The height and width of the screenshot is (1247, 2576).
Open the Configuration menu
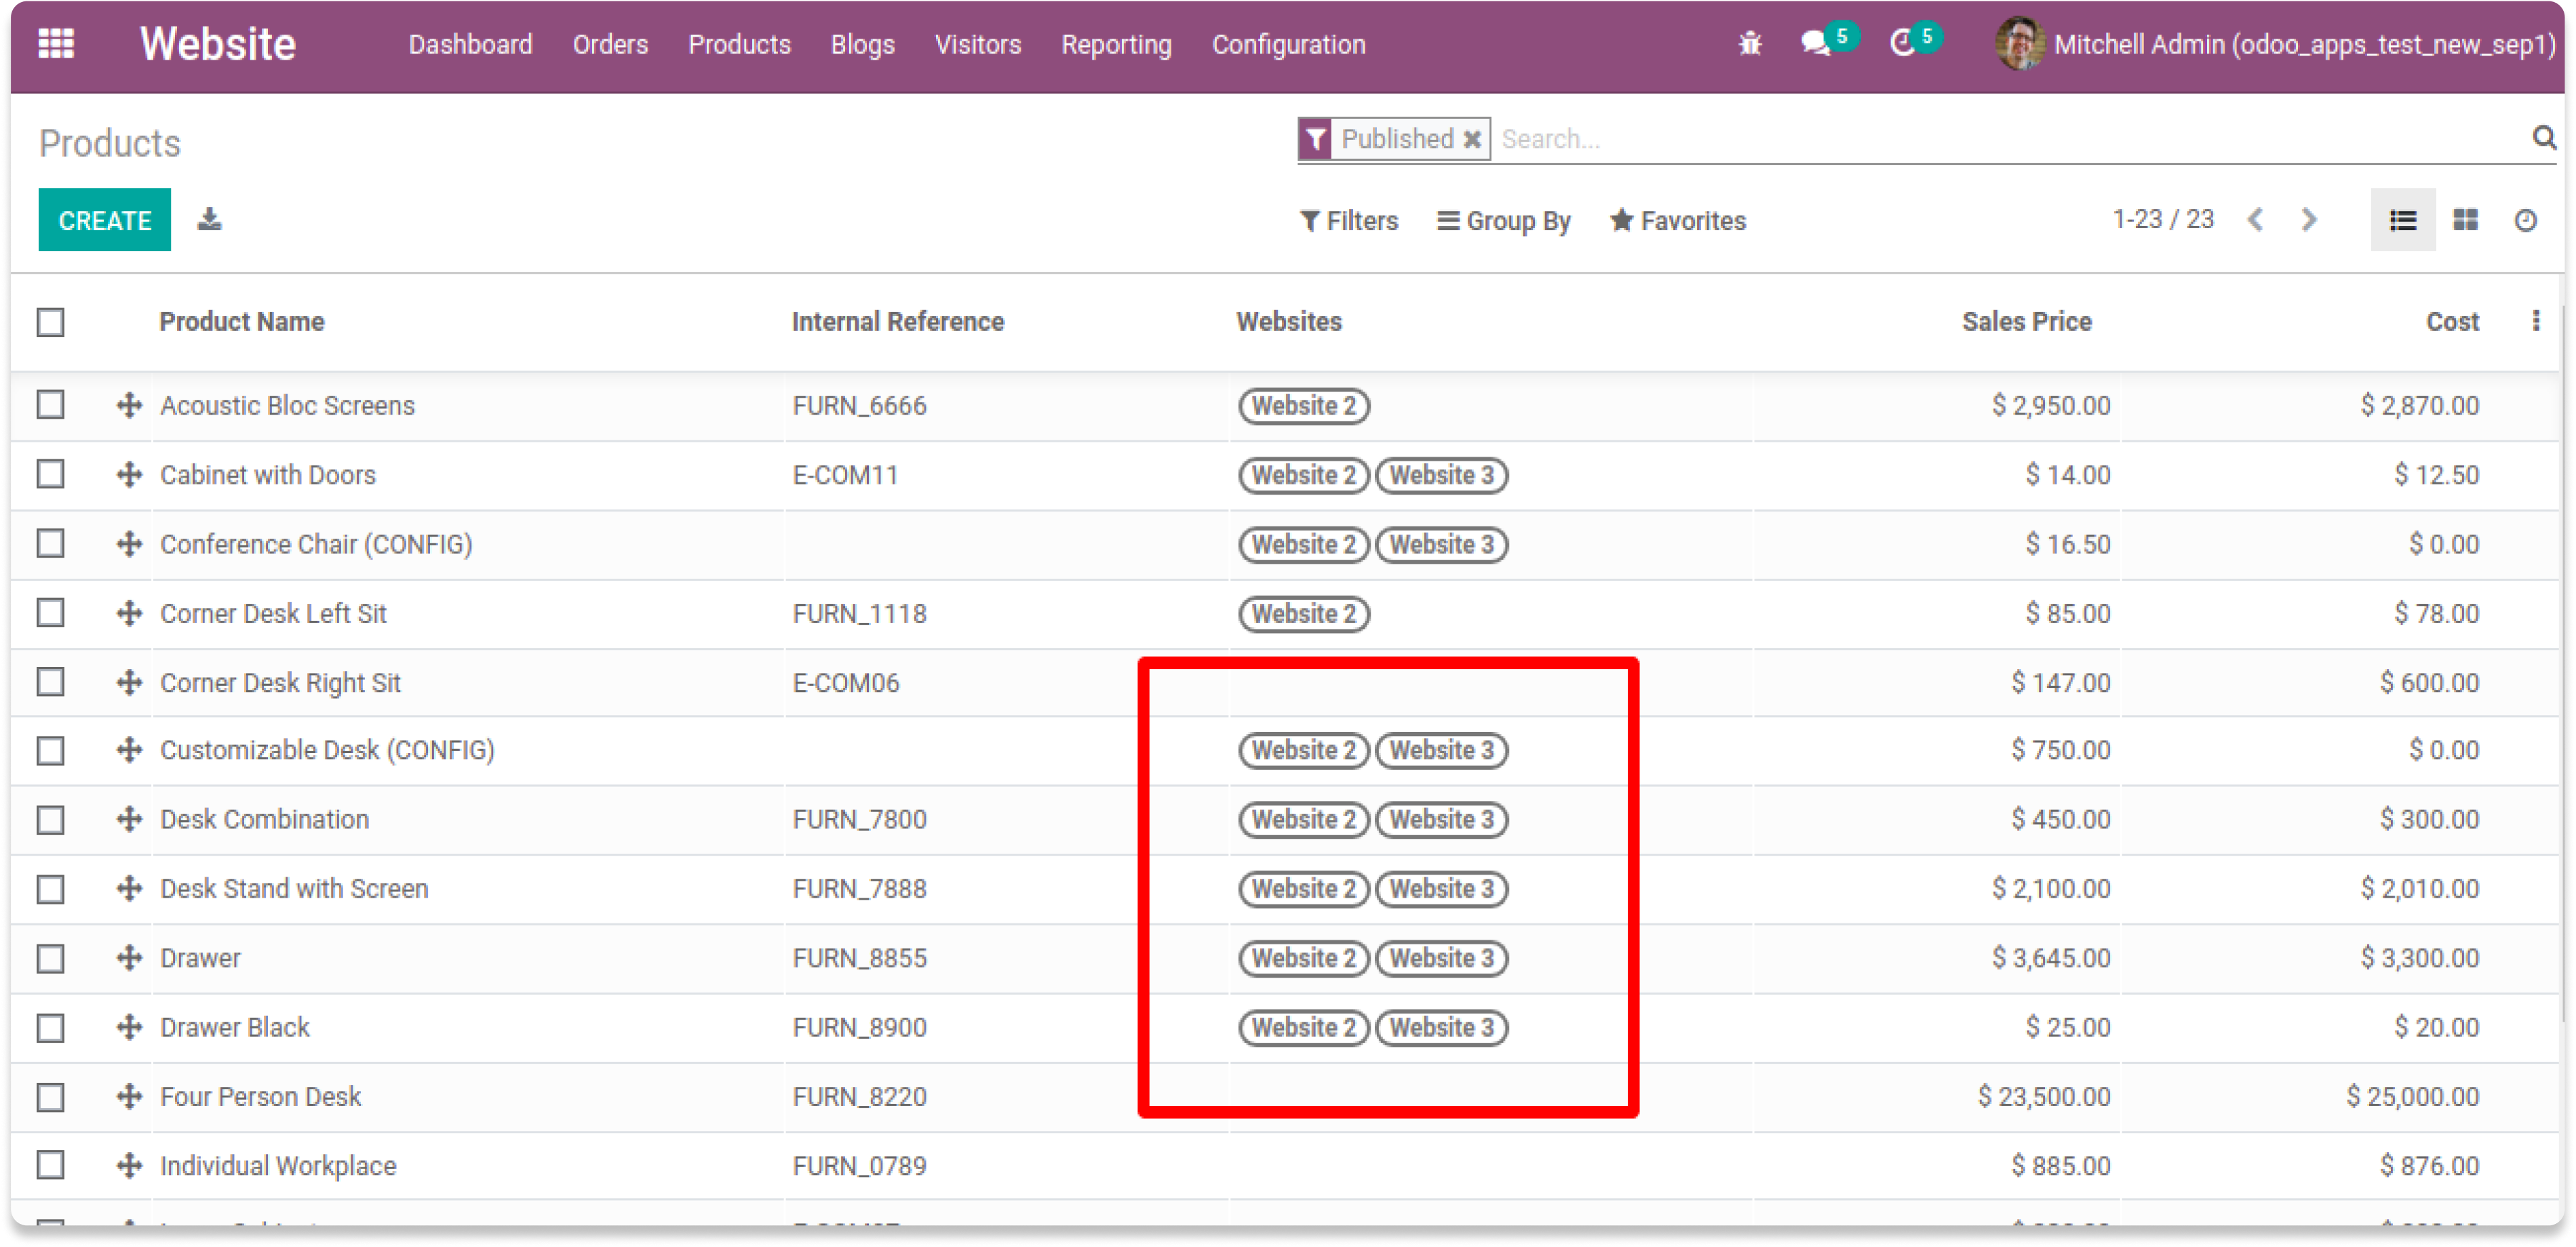1288,45
